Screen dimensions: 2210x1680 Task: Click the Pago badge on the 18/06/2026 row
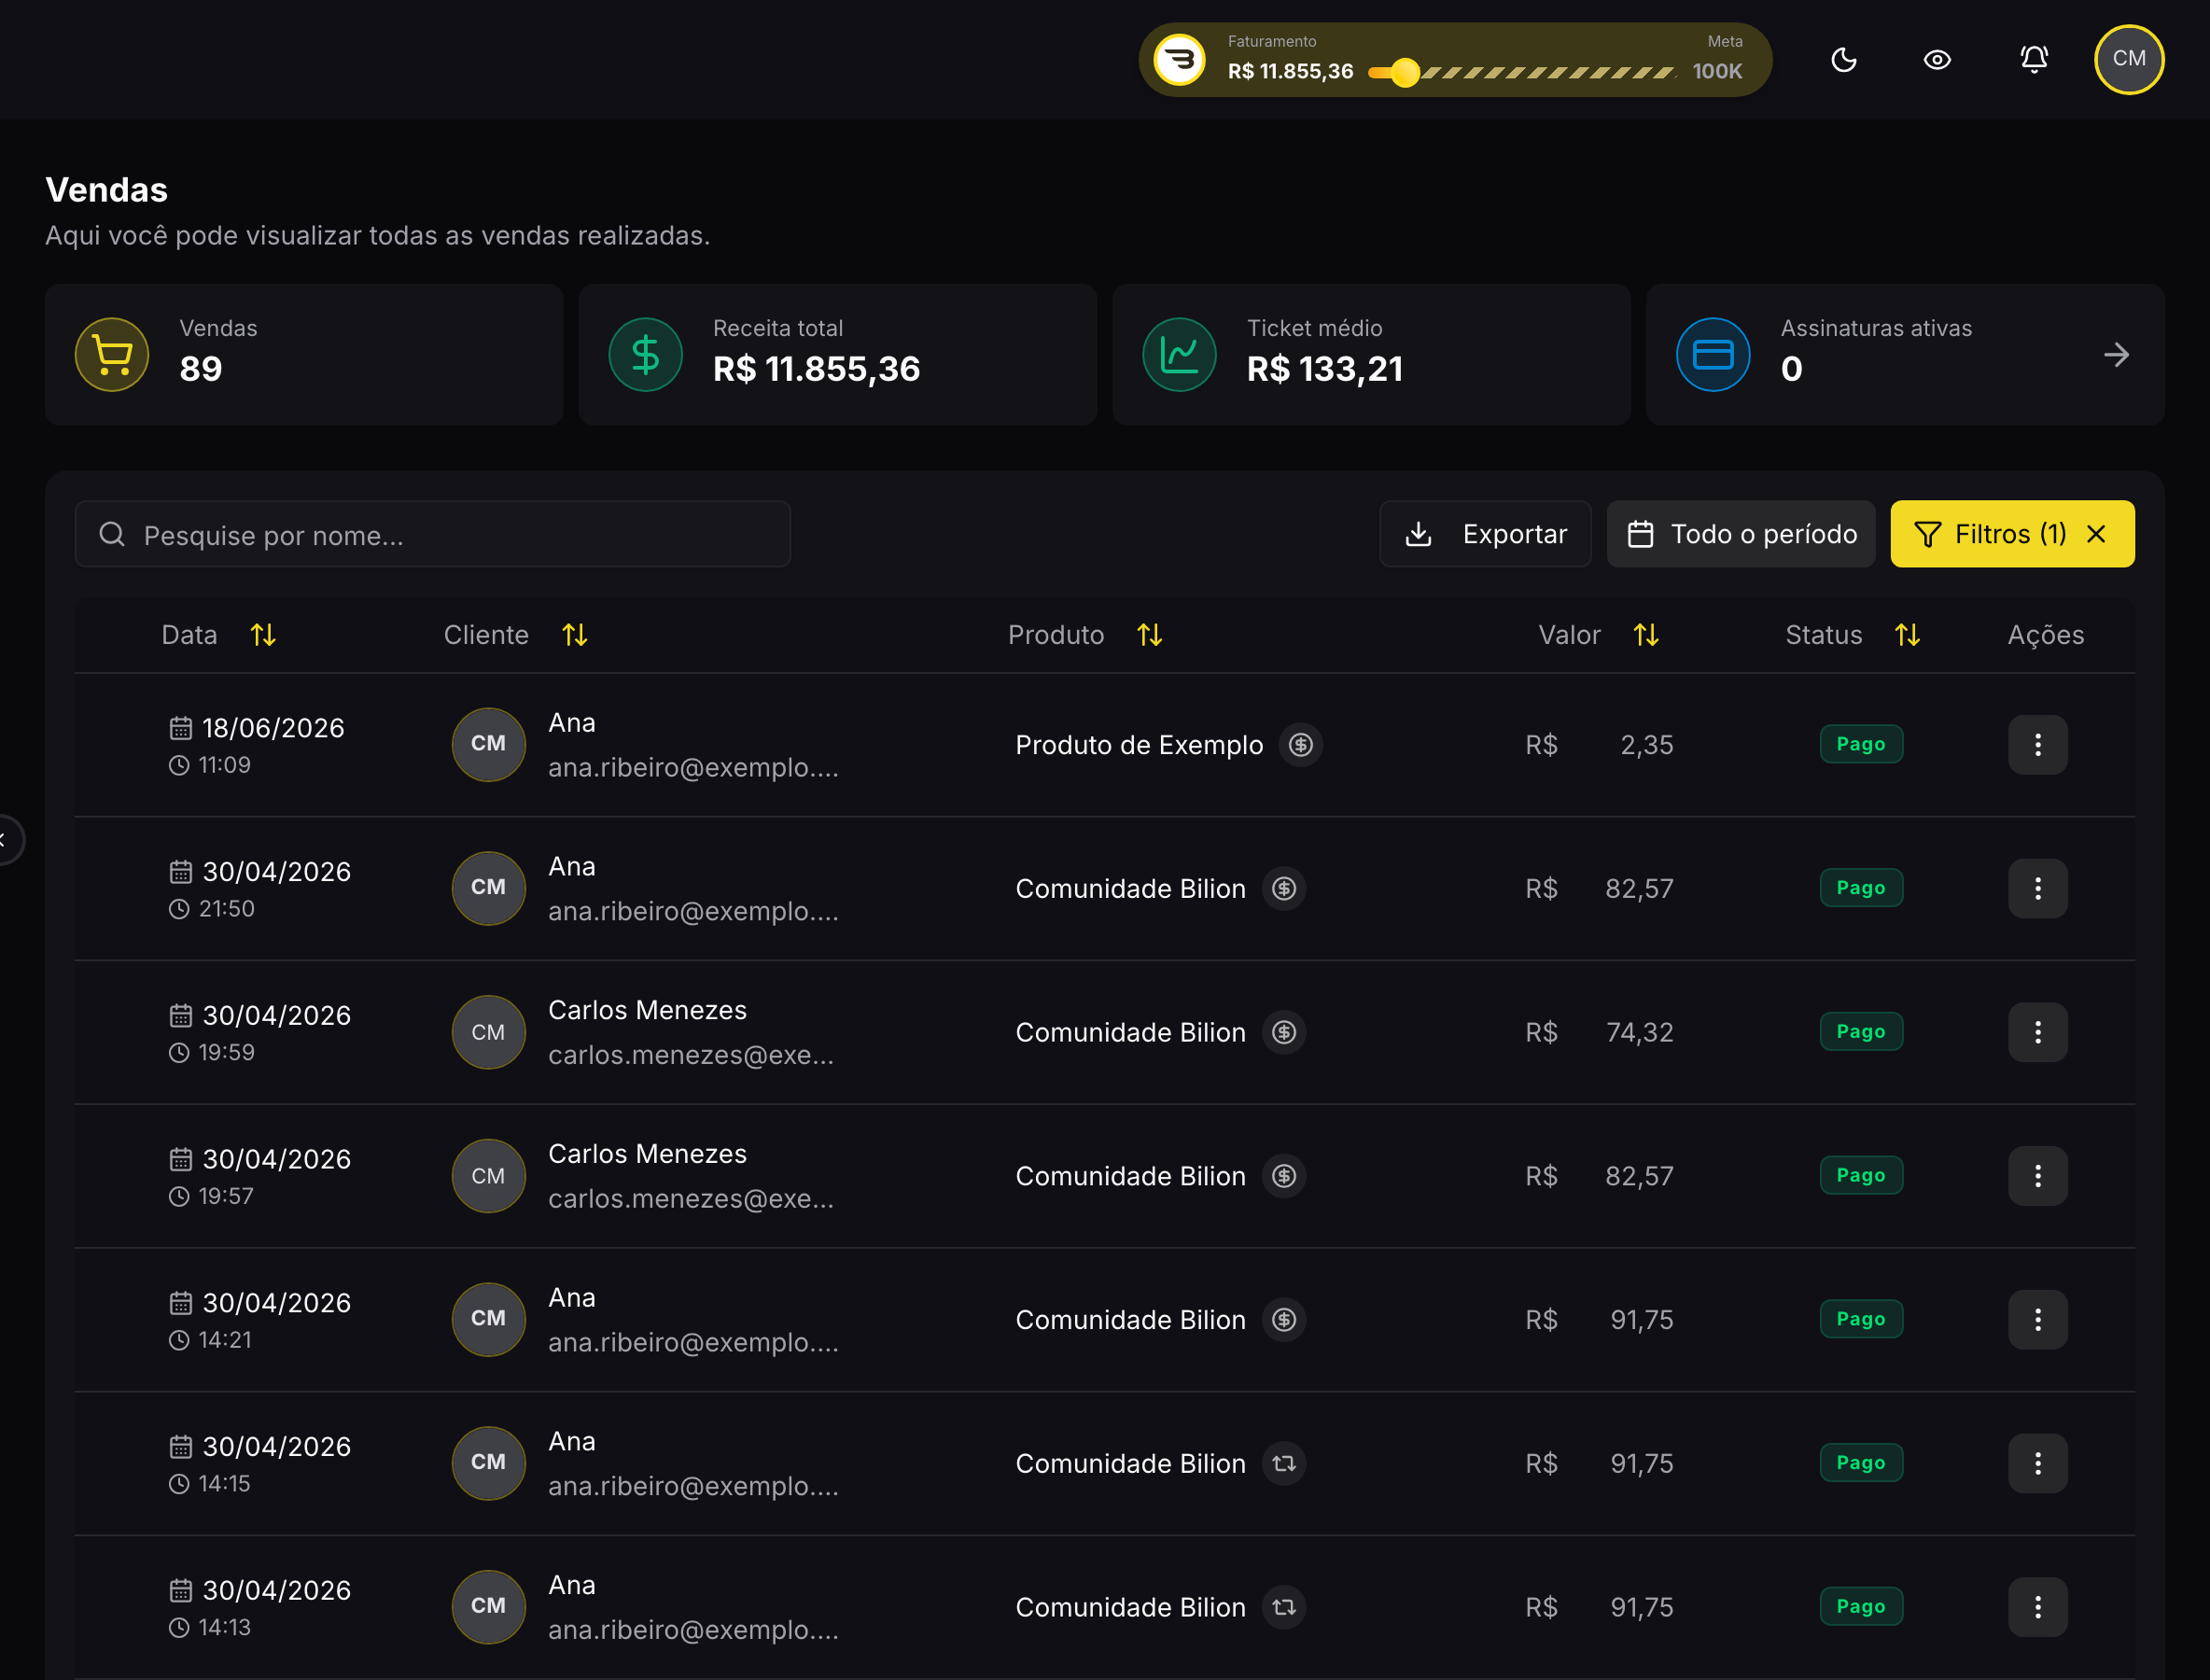(1861, 744)
